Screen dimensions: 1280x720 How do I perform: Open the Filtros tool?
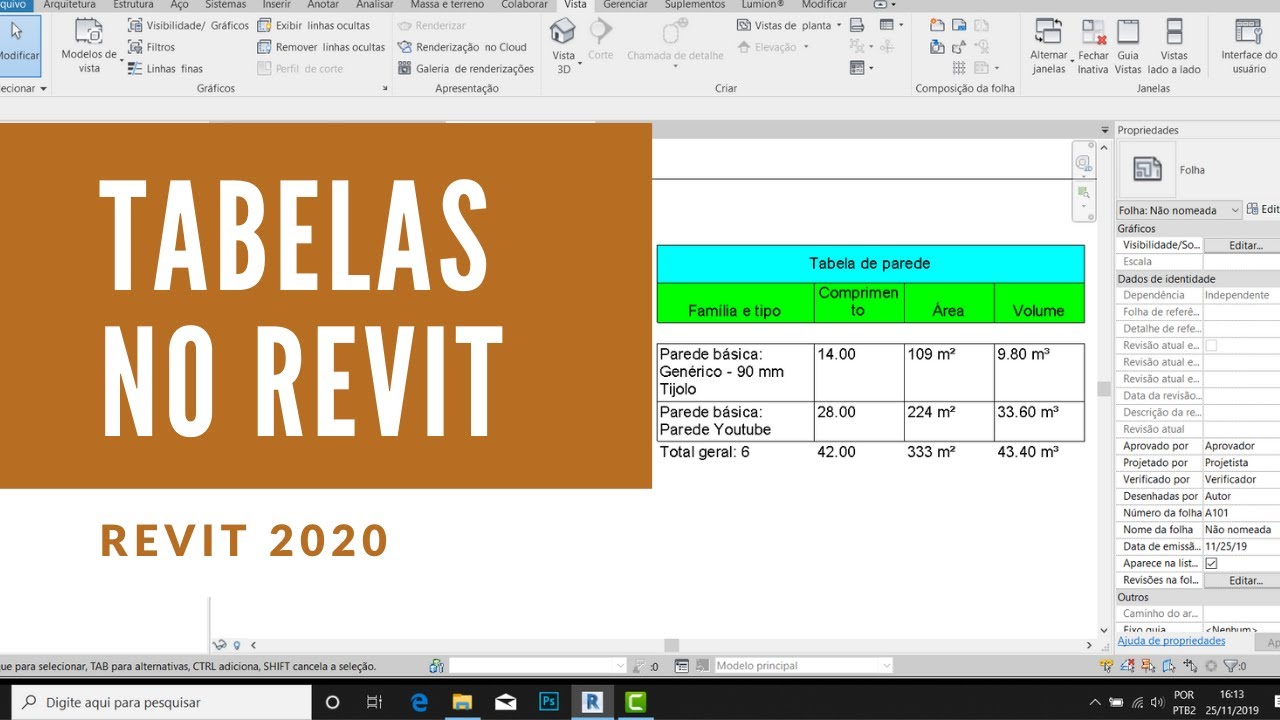coord(152,47)
